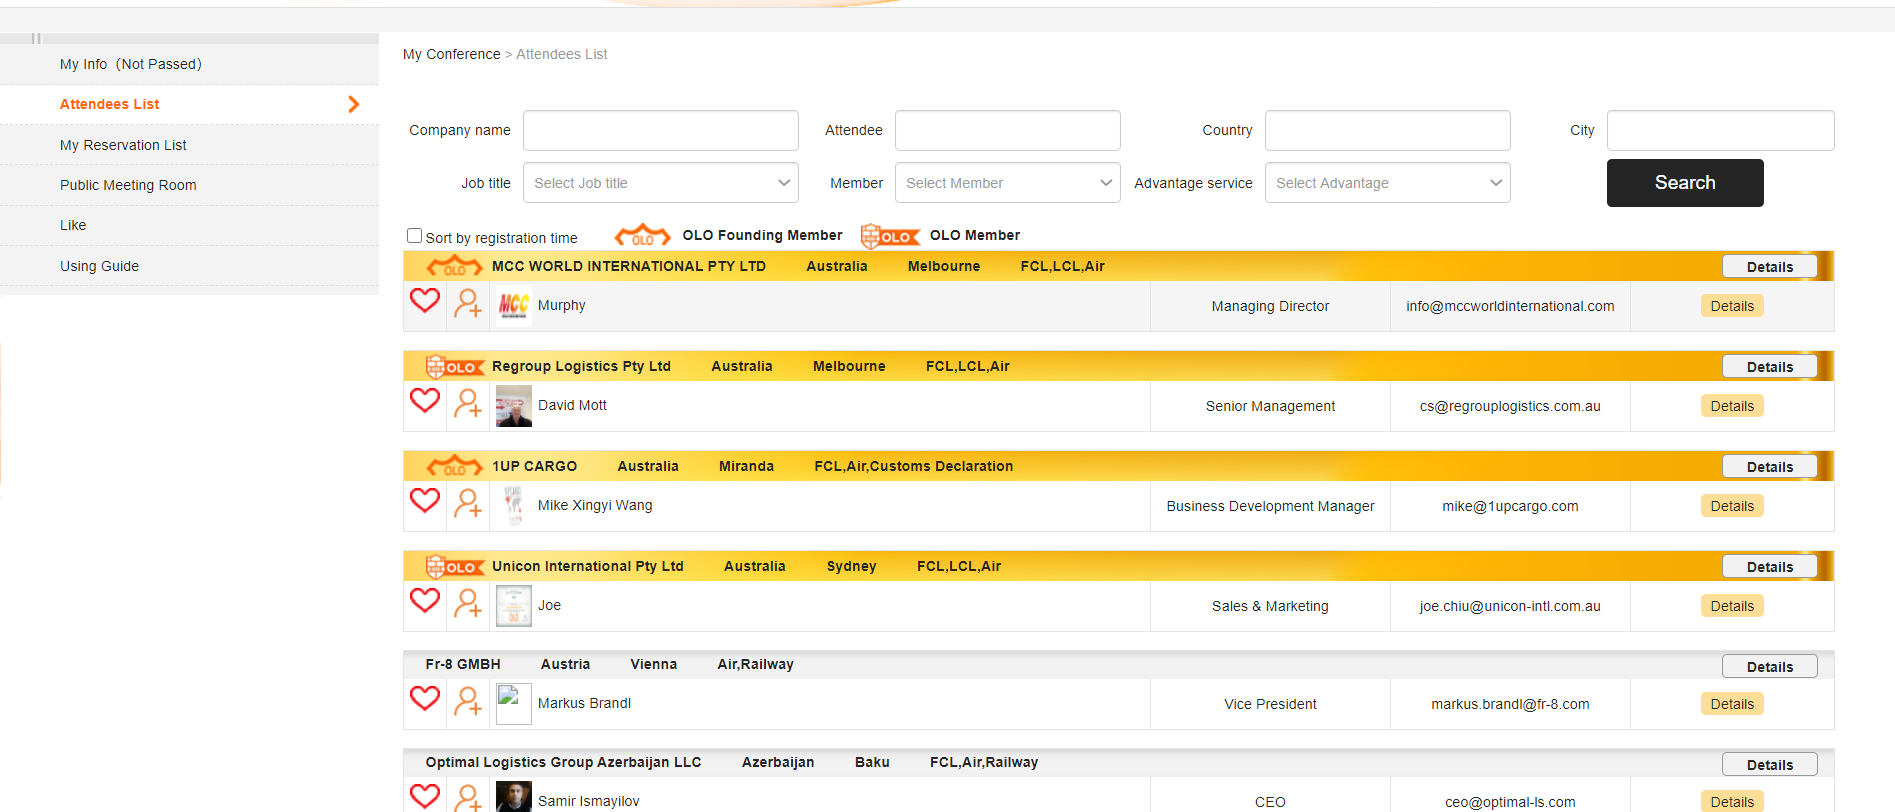Open company Details for Regroup Logistics
The width and height of the screenshot is (1895, 812).
pyautogui.click(x=1770, y=367)
